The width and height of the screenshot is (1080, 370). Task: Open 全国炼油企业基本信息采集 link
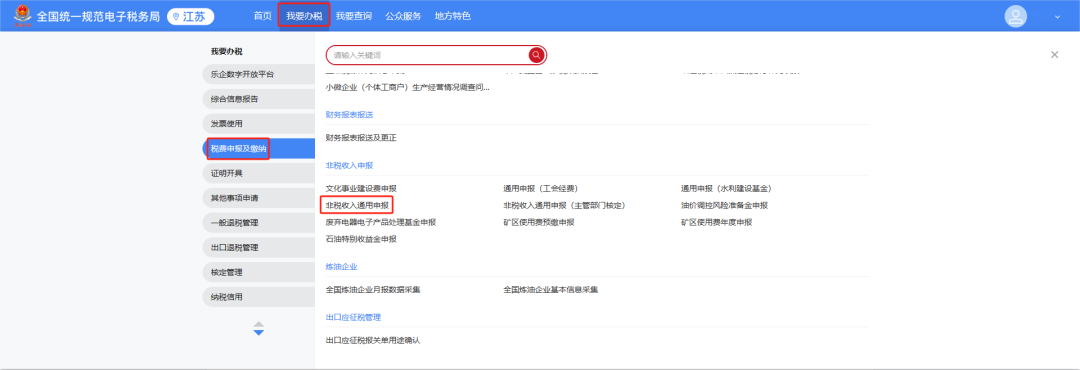coord(550,290)
